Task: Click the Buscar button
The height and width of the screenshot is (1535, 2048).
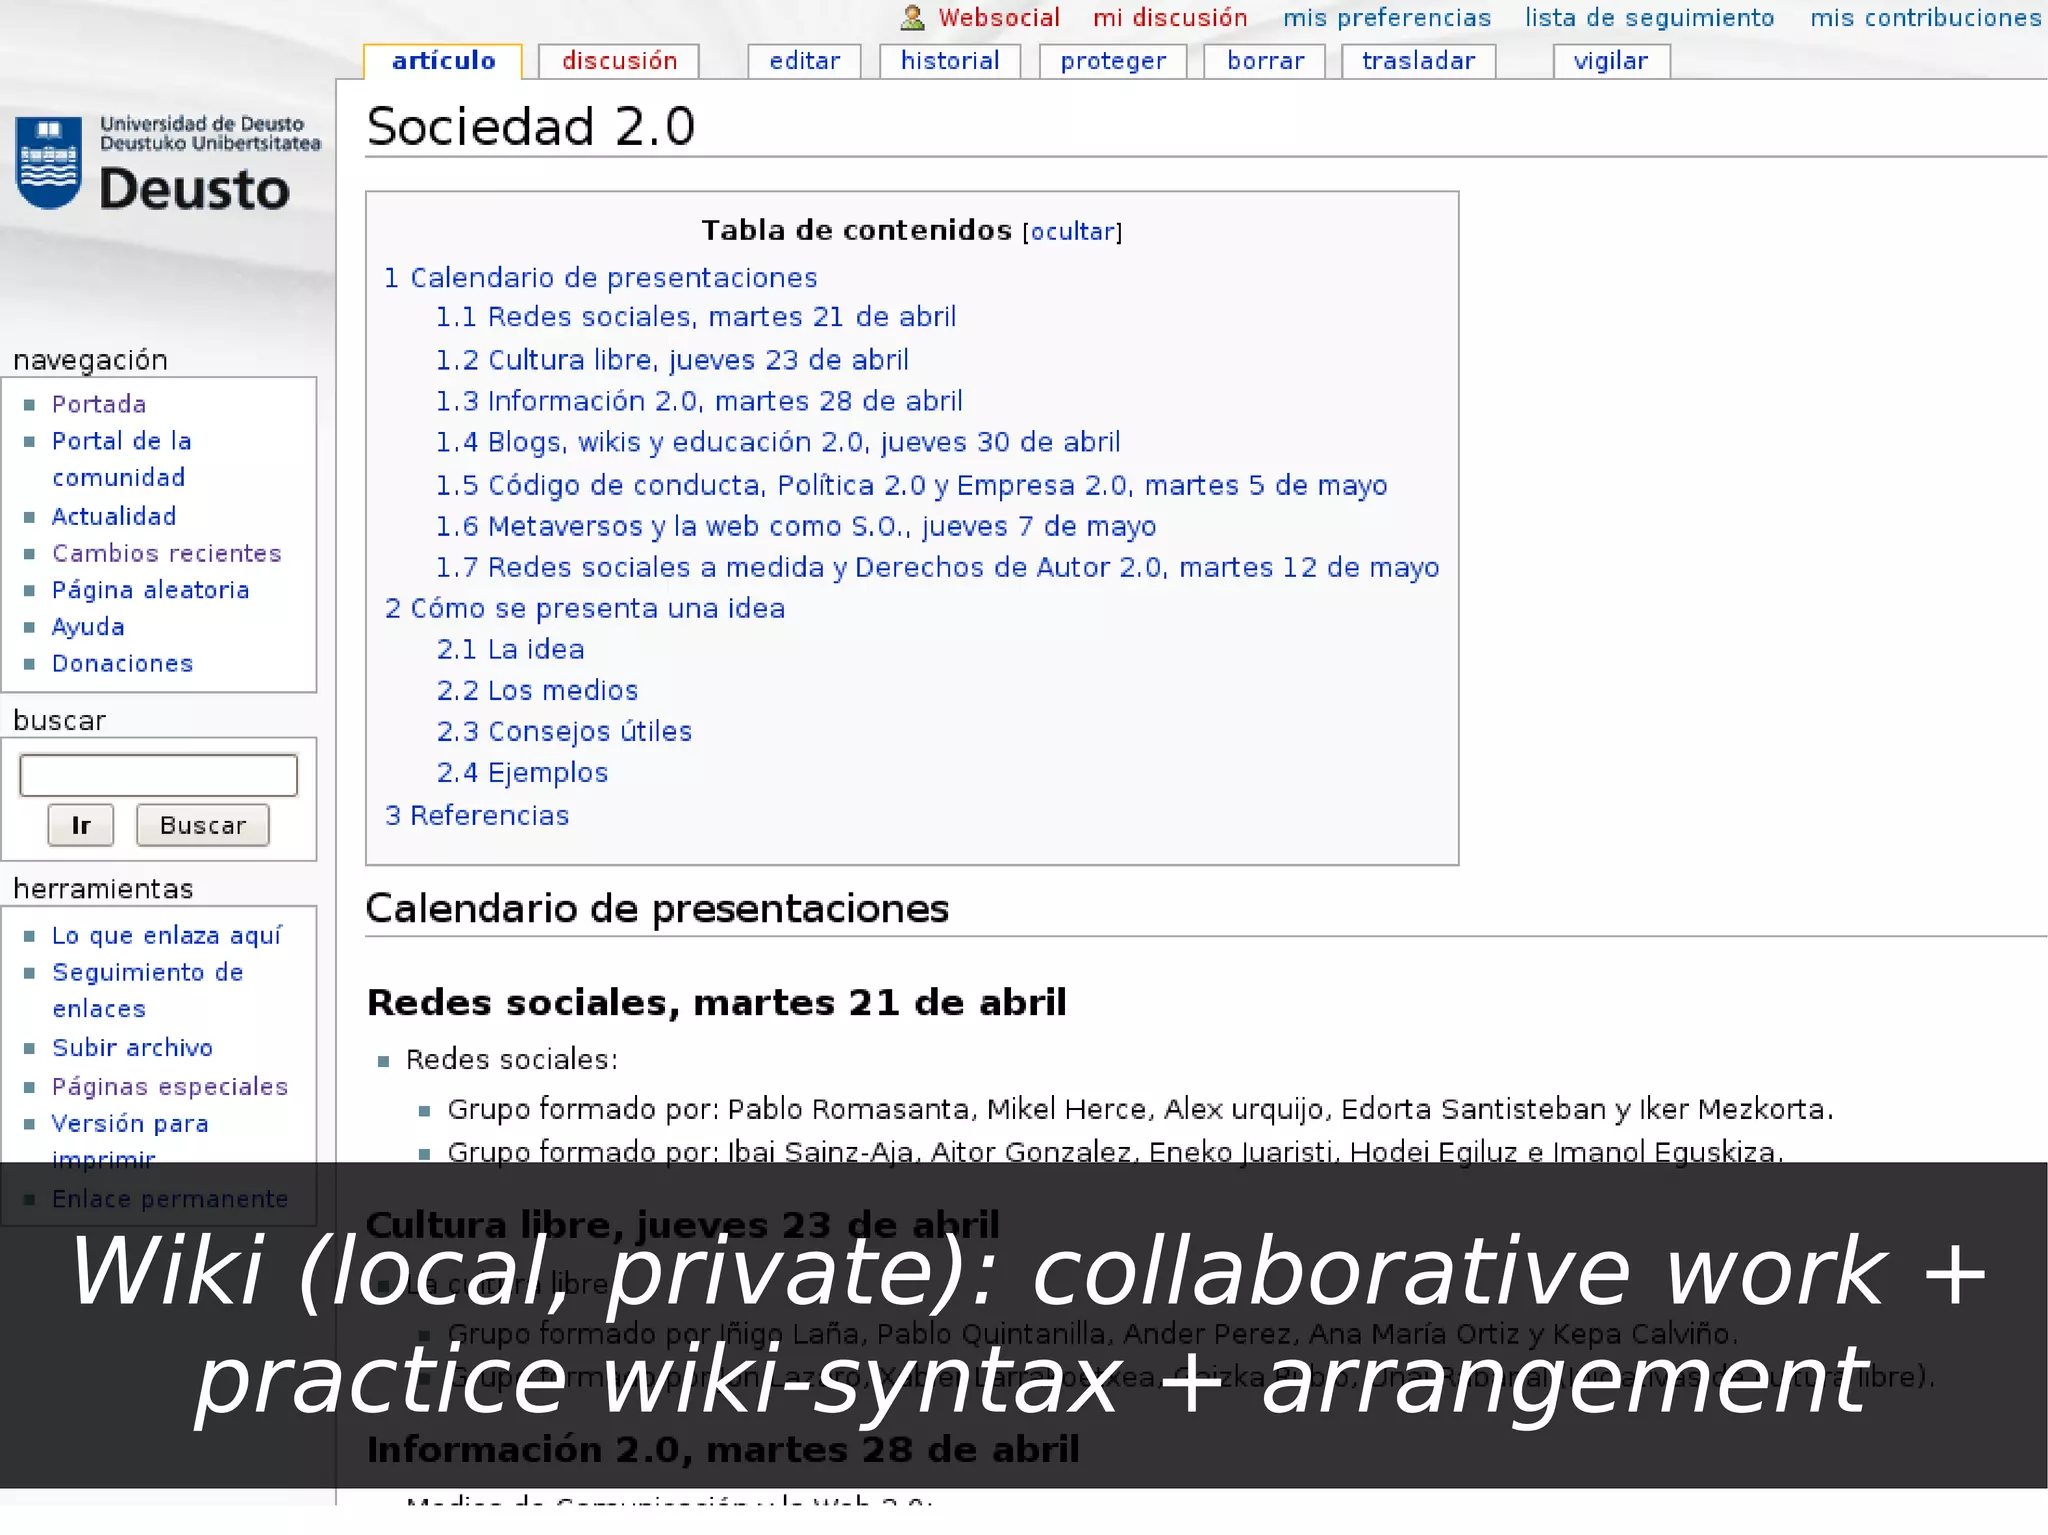Action: click(x=203, y=825)
